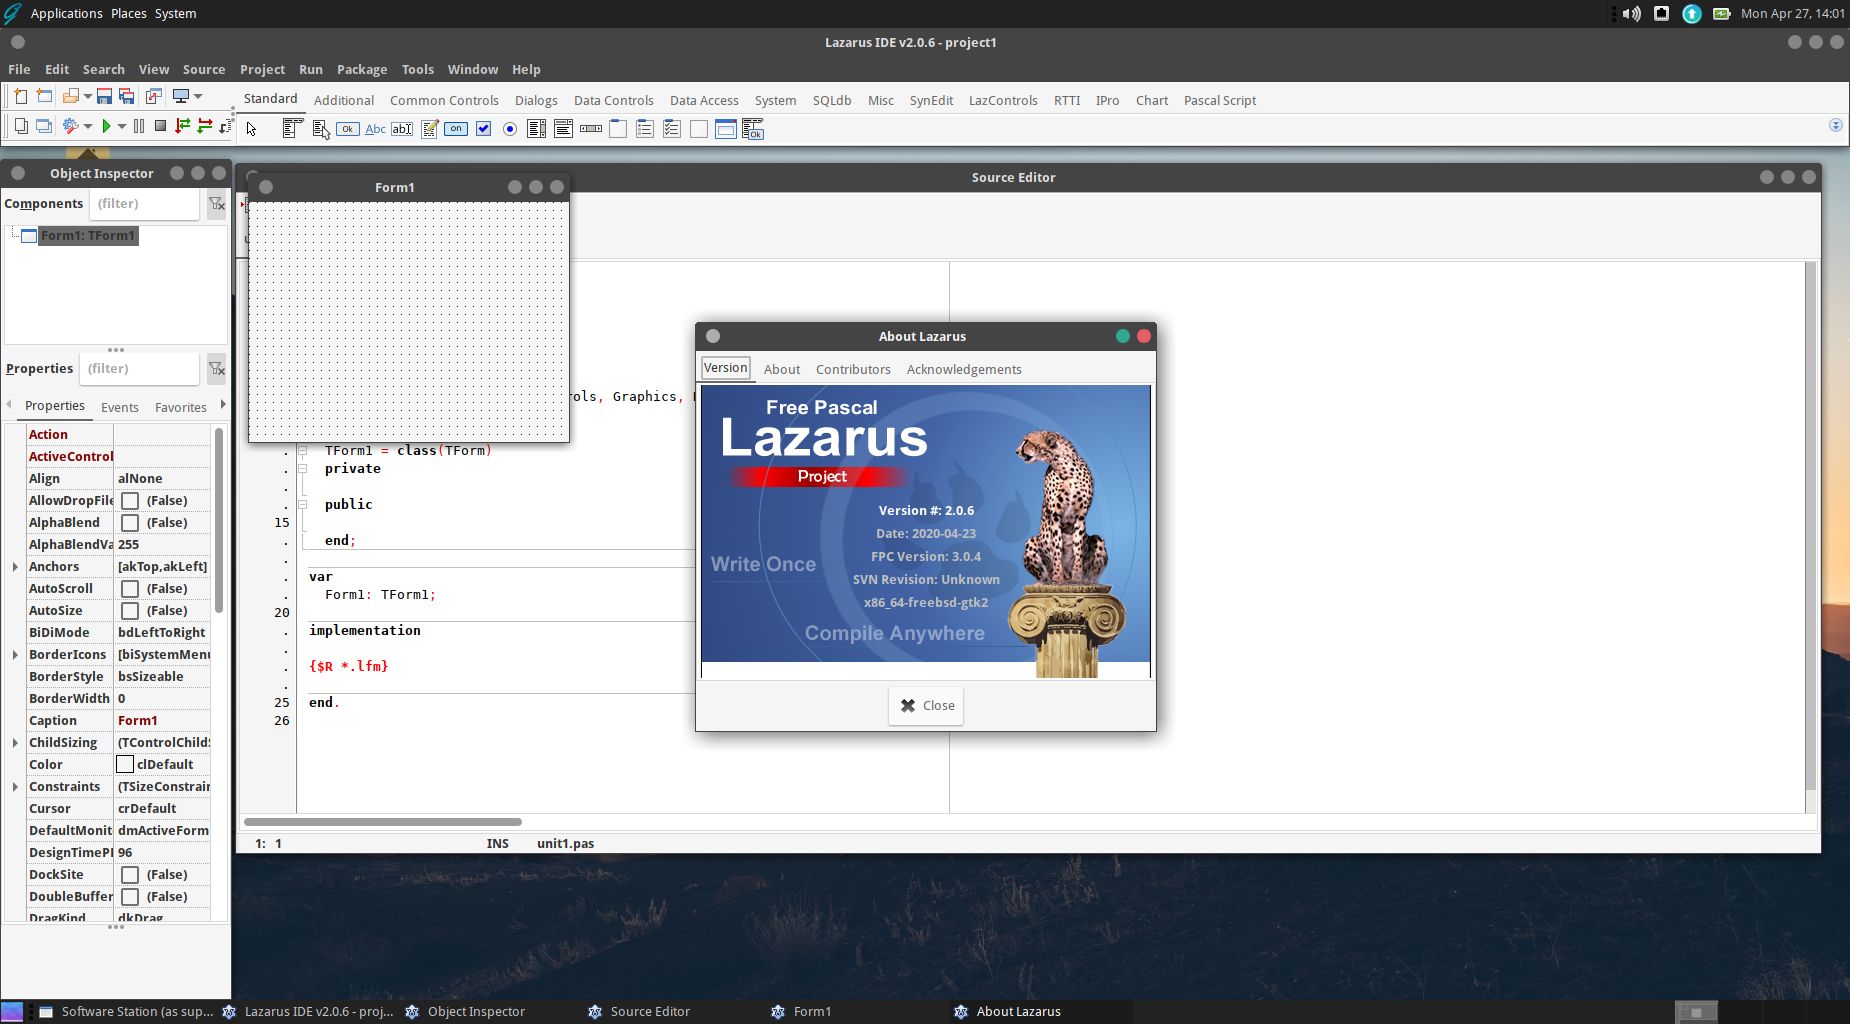
Task: Clear the Components filter icon
Action: 216,204
